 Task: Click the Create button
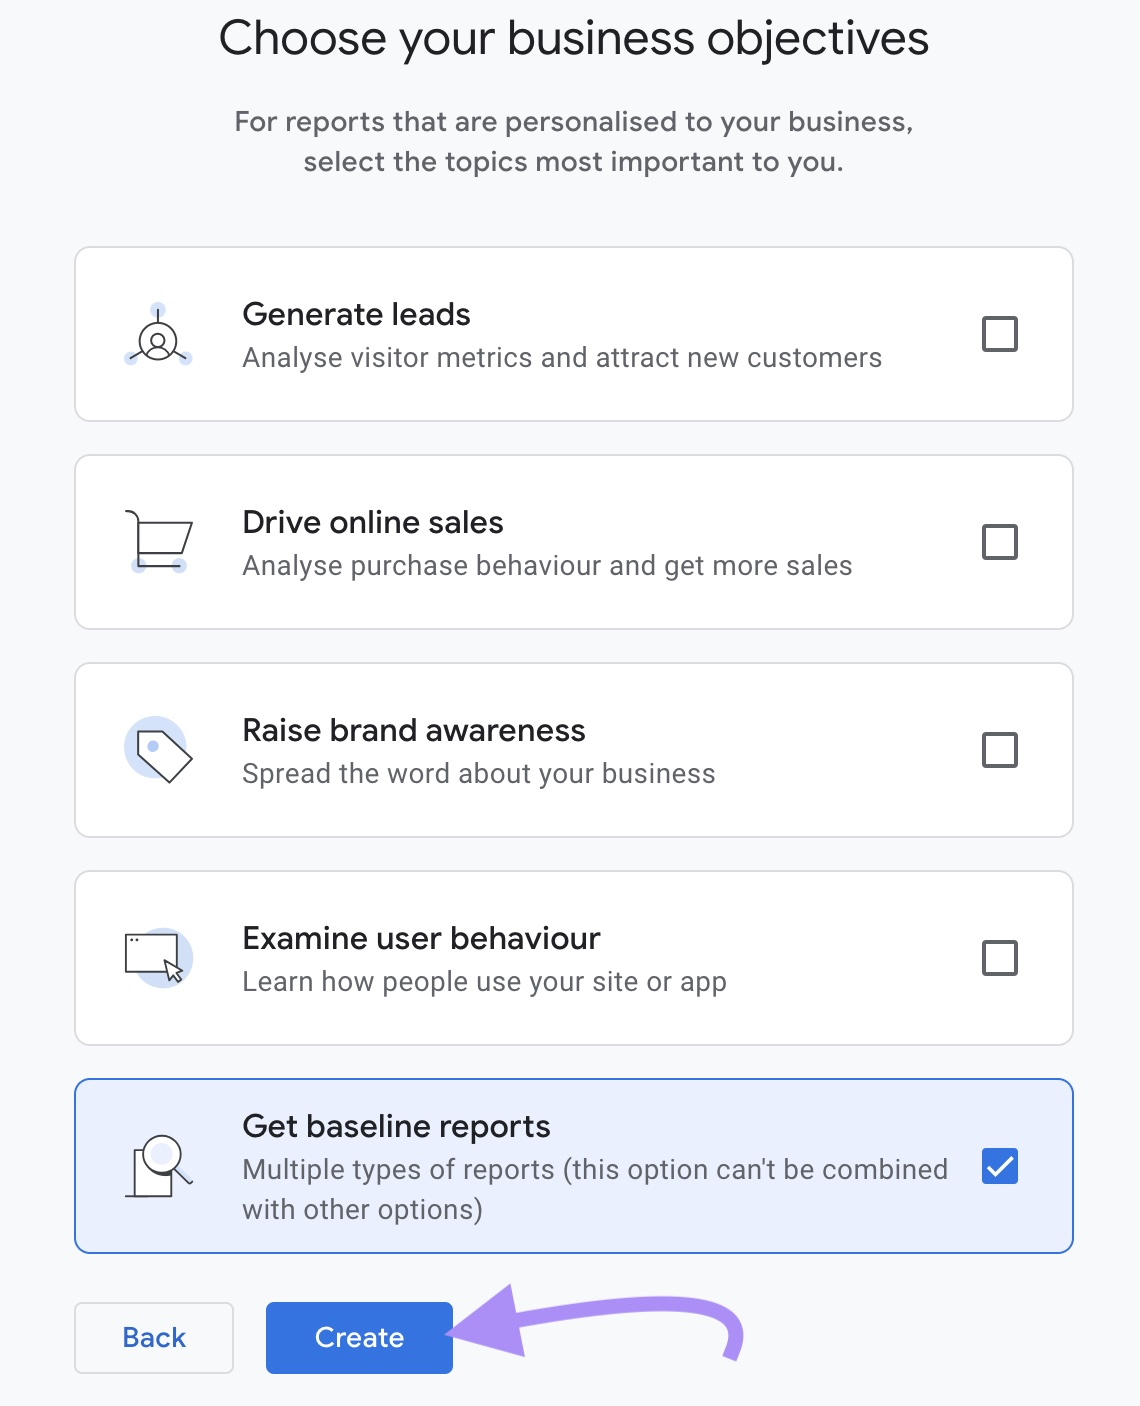(x=358, y=1337)
